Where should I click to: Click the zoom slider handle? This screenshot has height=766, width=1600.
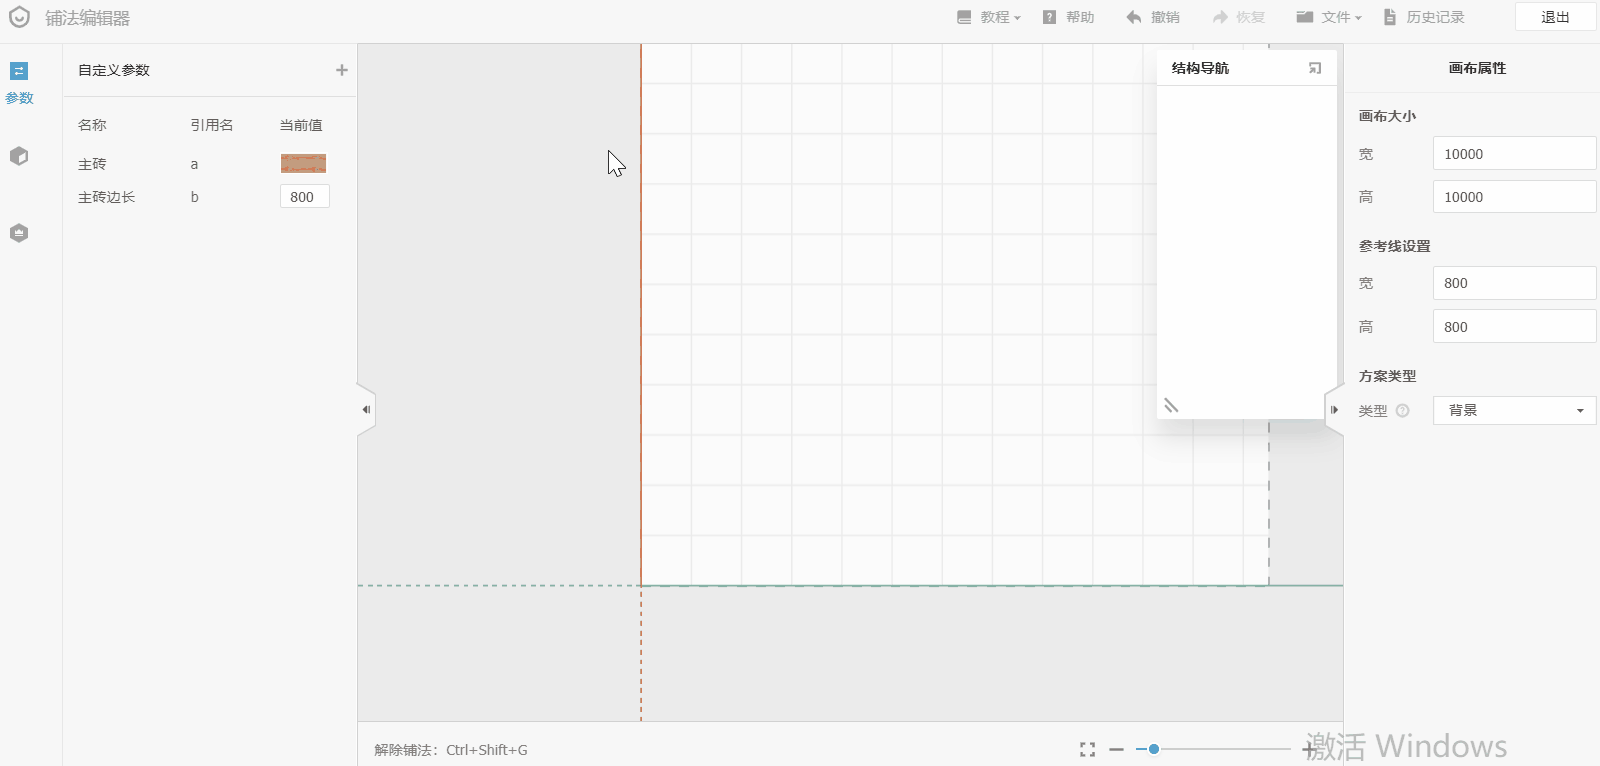tap(1153, 749)
